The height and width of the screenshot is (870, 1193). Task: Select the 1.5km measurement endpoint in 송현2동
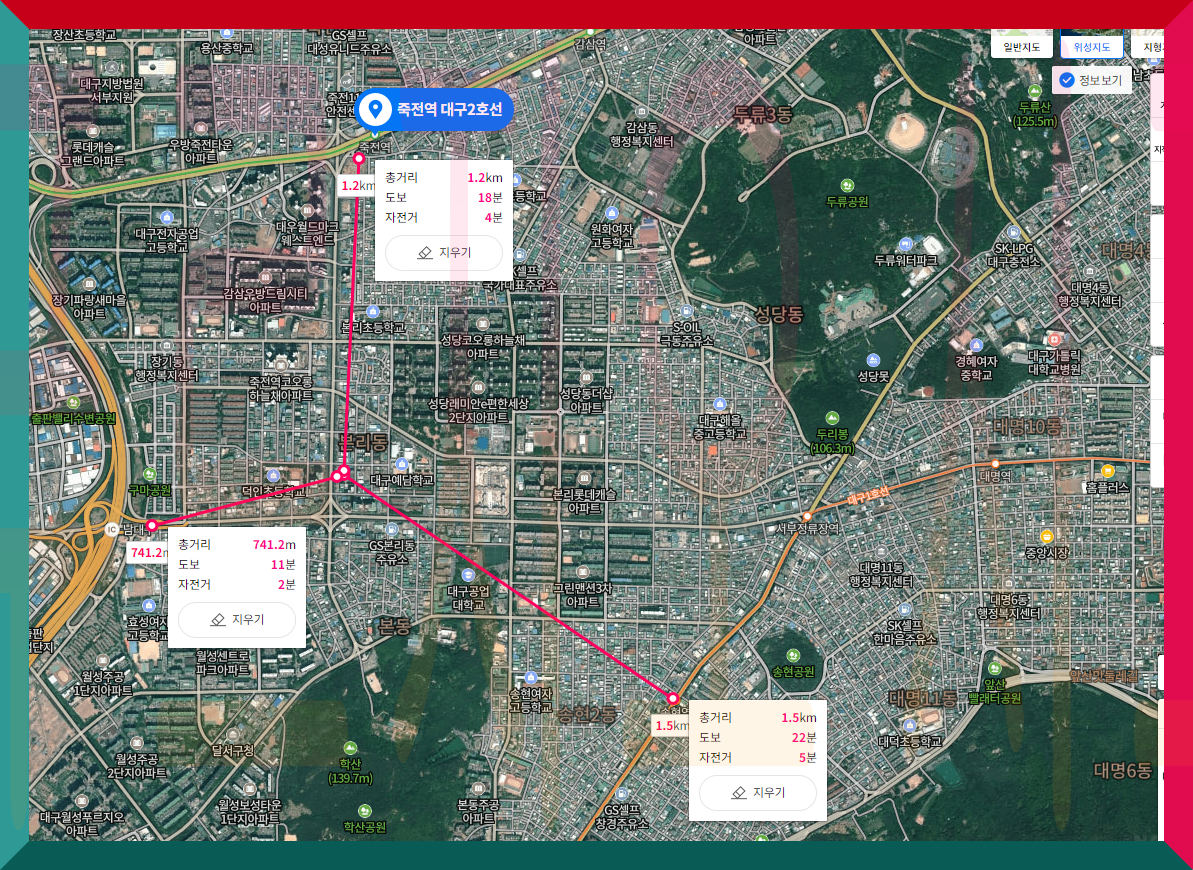click(673, 698)
